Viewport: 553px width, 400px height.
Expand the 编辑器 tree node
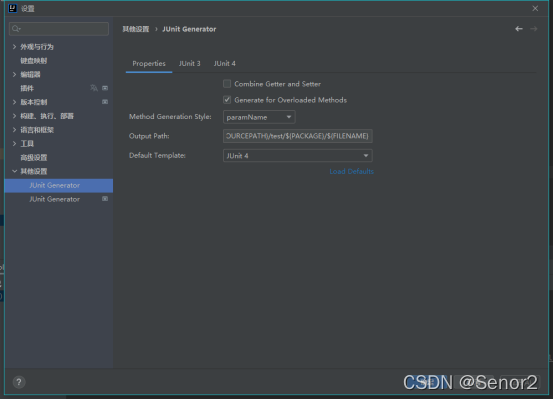pos(14,74)
